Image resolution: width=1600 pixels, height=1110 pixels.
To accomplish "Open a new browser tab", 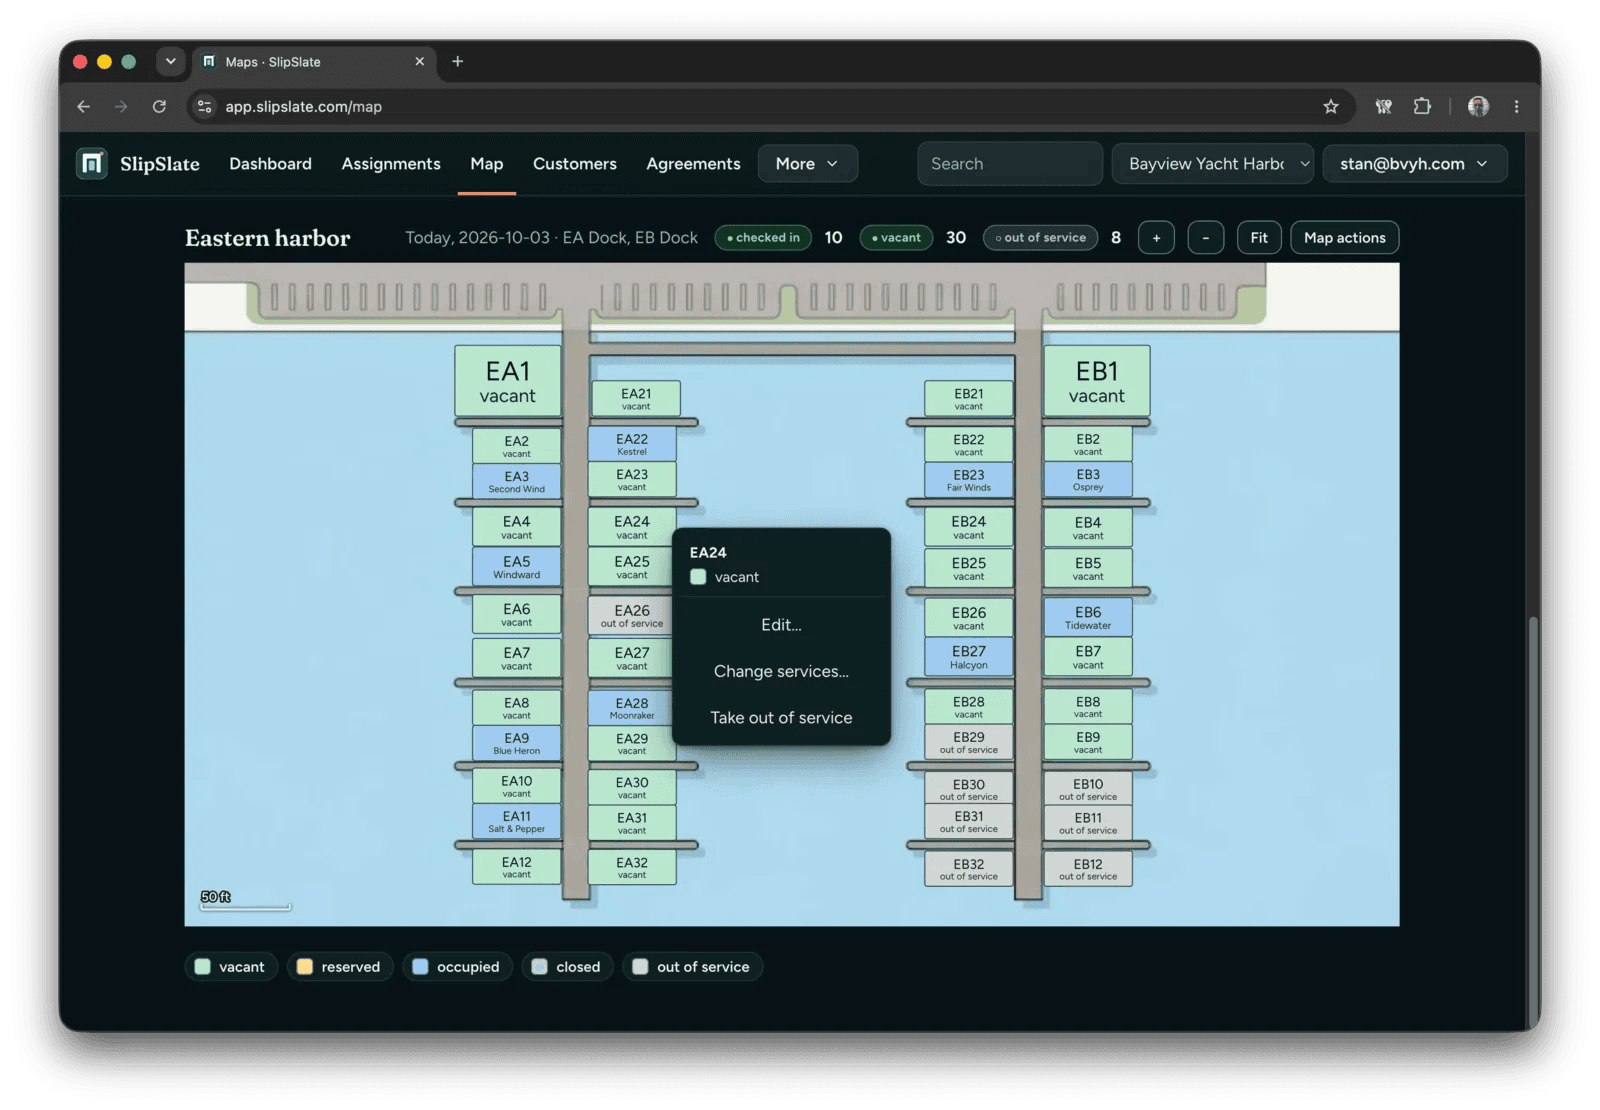I will pyautogui.click(x=457, y=61).
